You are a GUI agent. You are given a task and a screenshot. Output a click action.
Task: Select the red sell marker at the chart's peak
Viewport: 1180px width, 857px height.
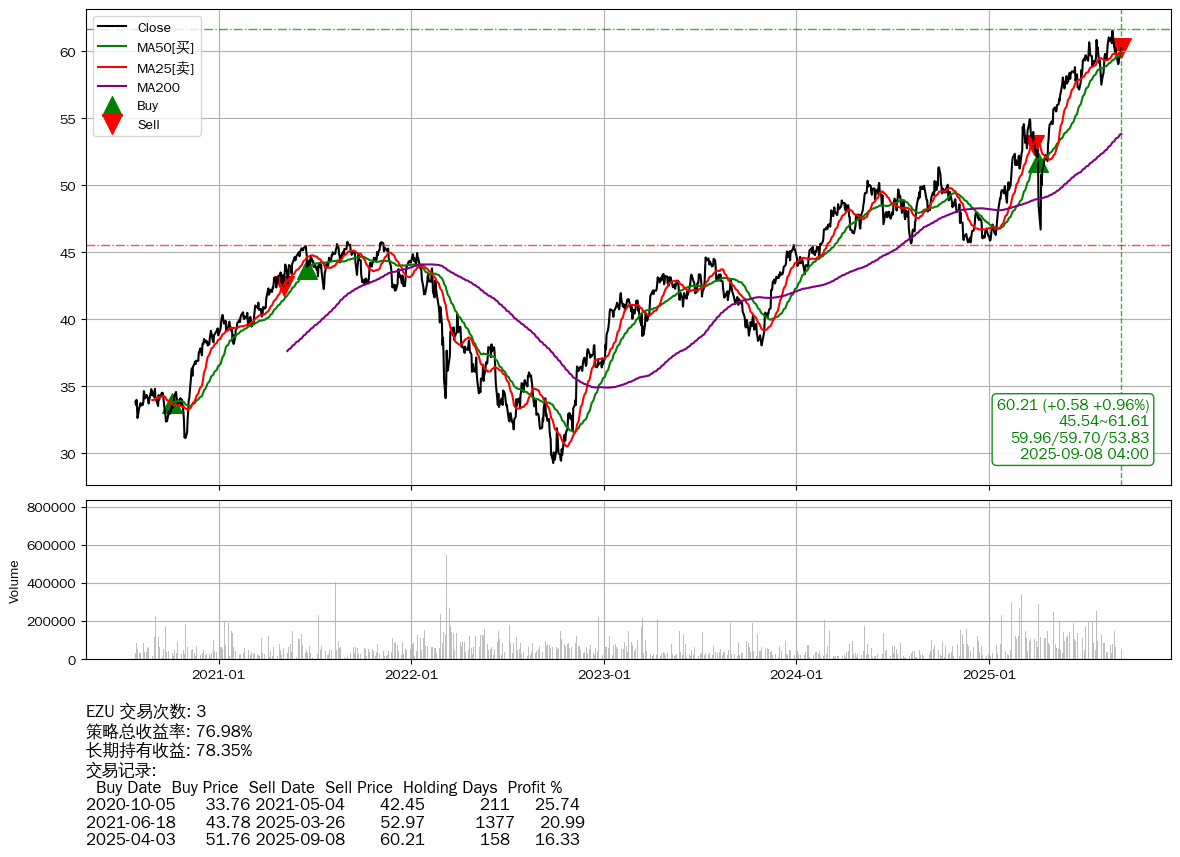[x=1121, y=47]
